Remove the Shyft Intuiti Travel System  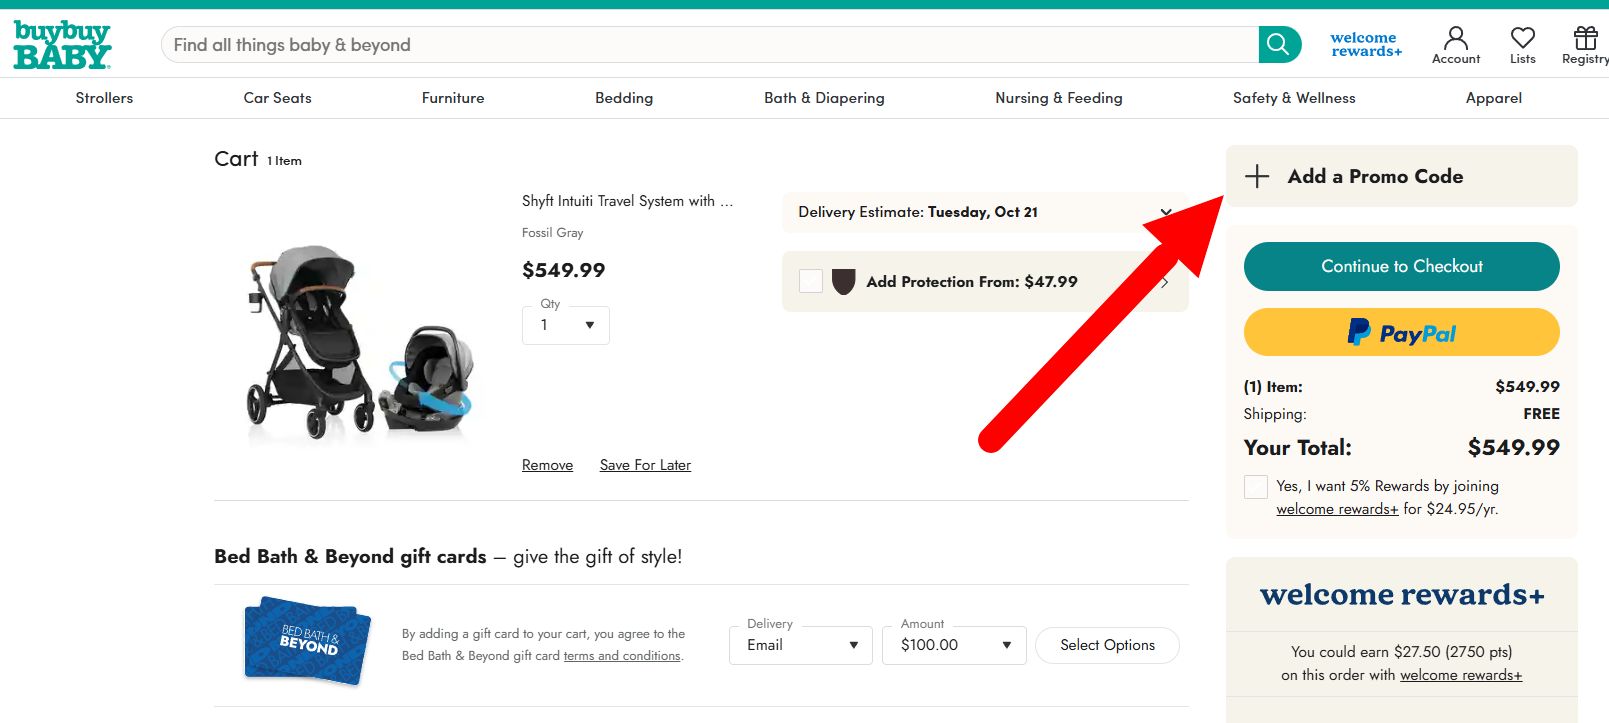coord(547,464)
